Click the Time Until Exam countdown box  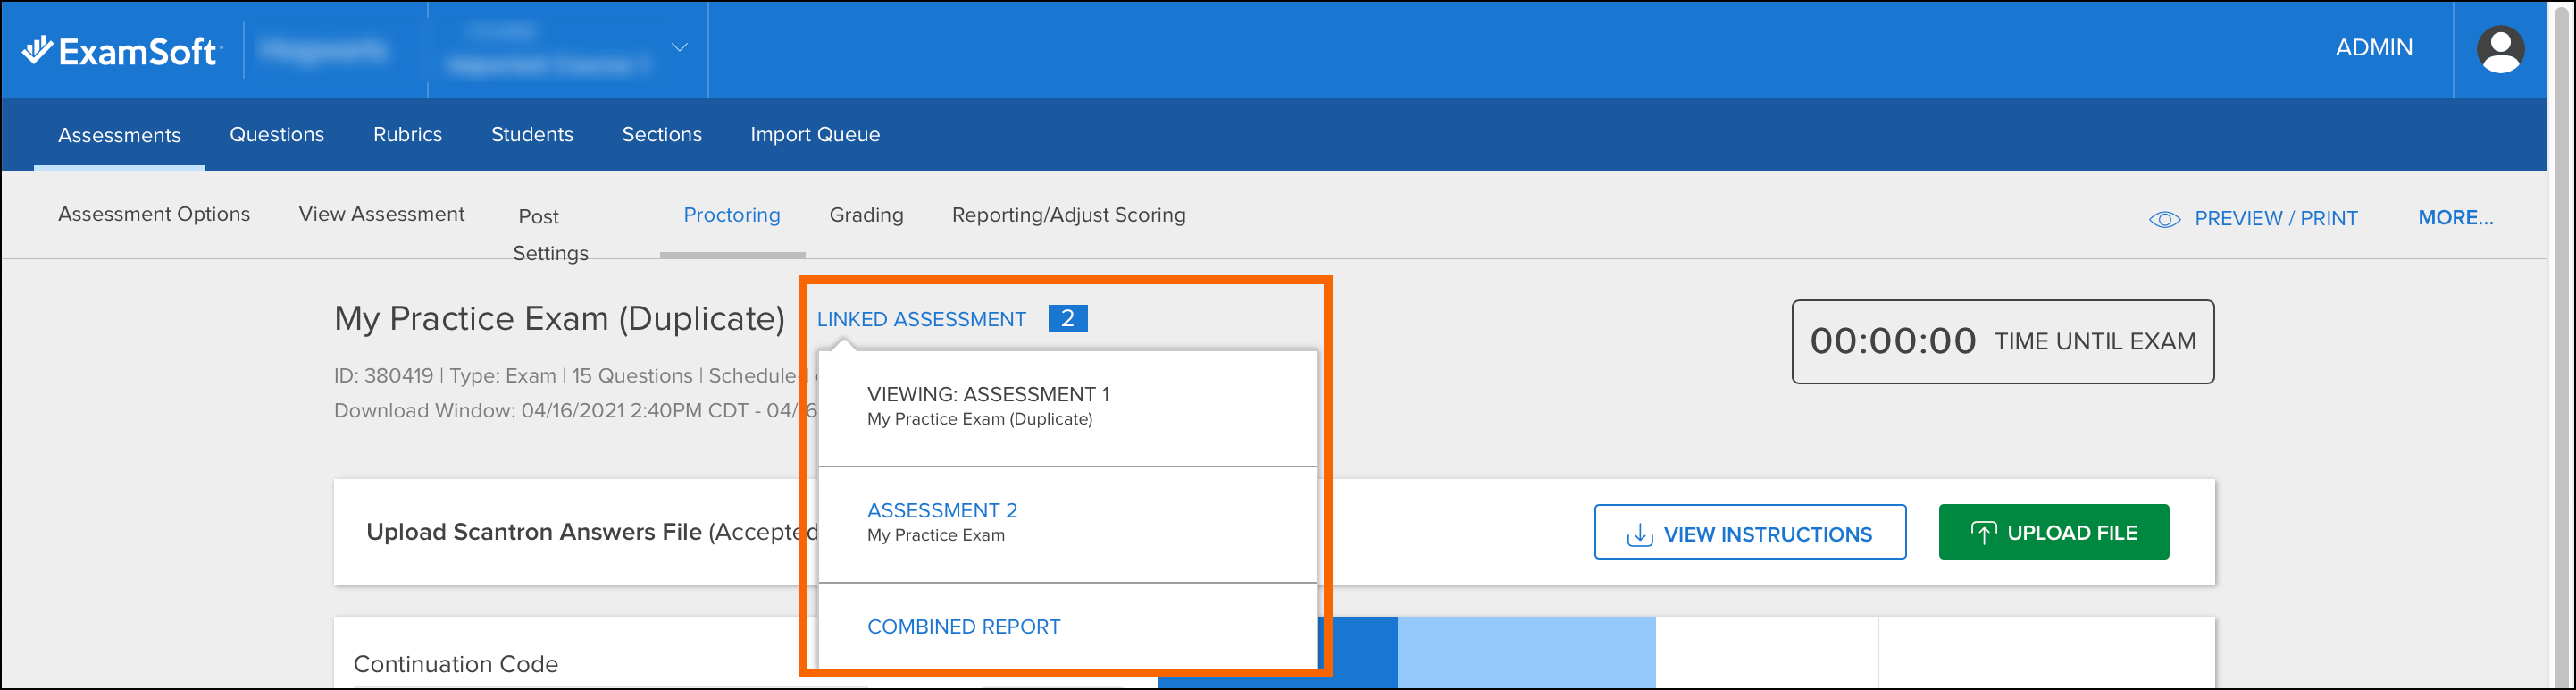pos(2002,341)
